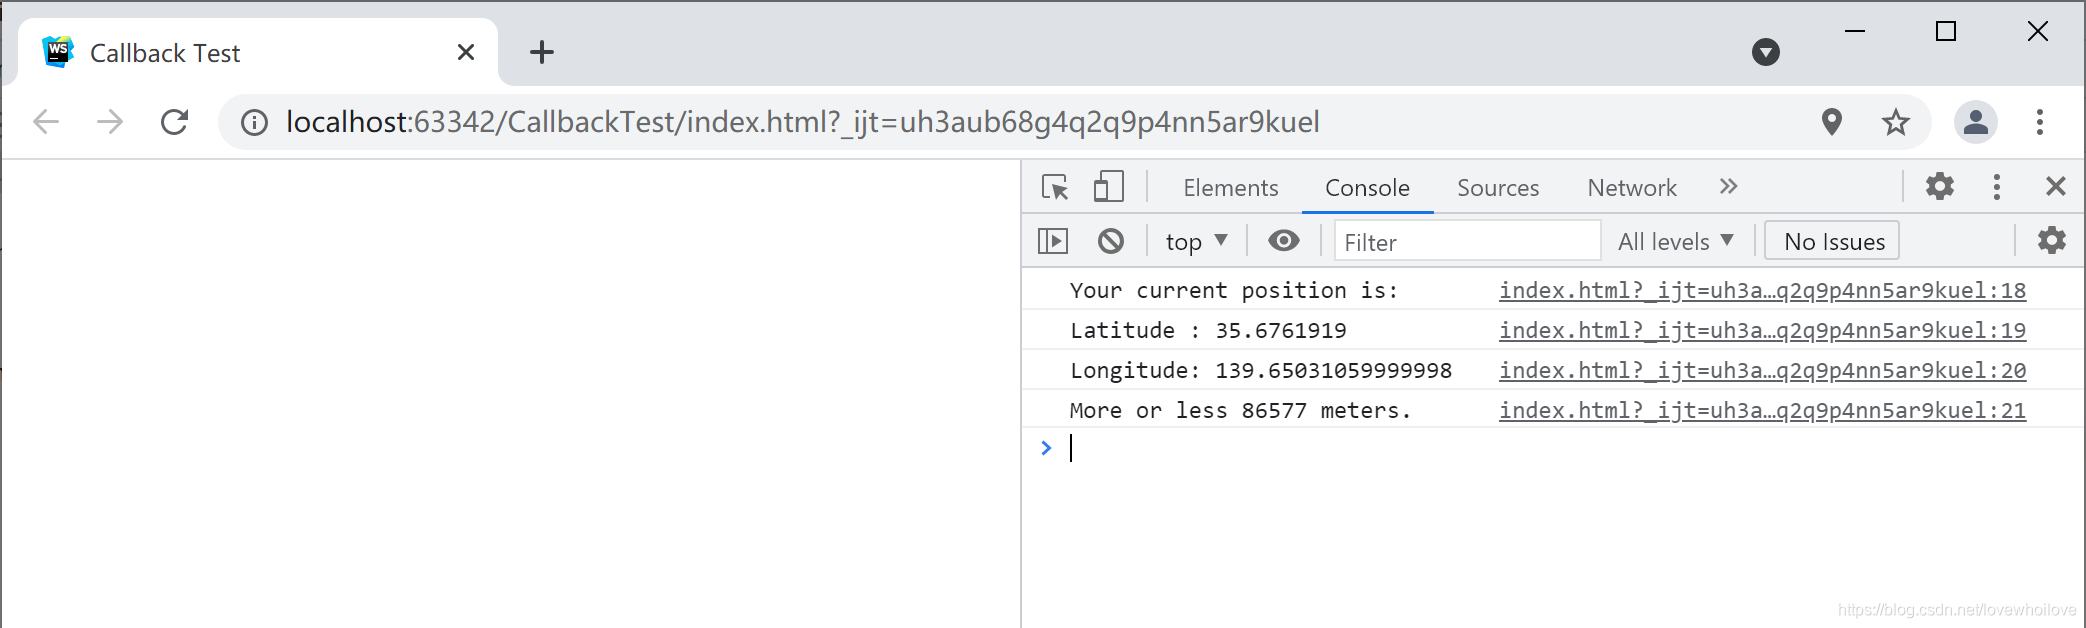
Task: Open the profile avatar menu
Action: [x=1976, y=122]
